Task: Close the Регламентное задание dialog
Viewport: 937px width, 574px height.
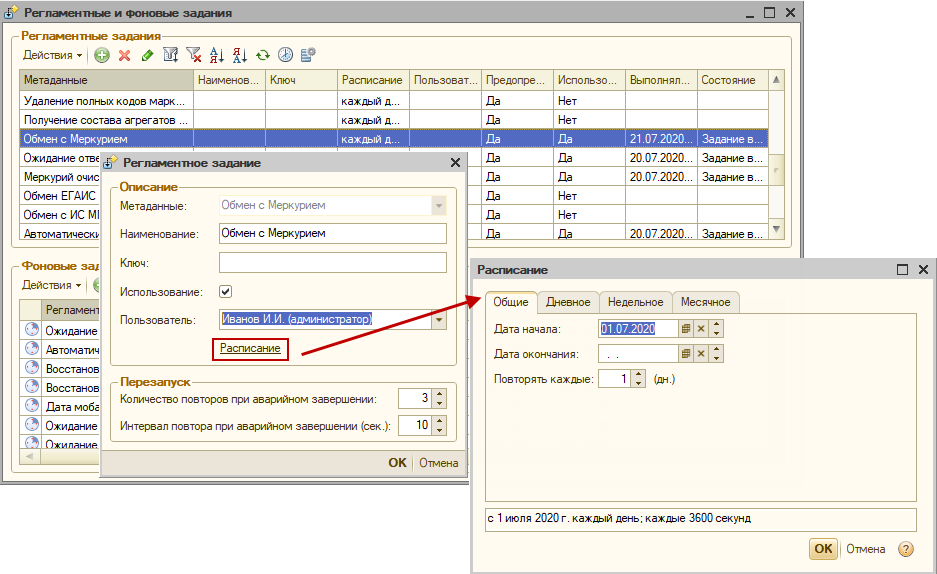Action: click(455, 162)
